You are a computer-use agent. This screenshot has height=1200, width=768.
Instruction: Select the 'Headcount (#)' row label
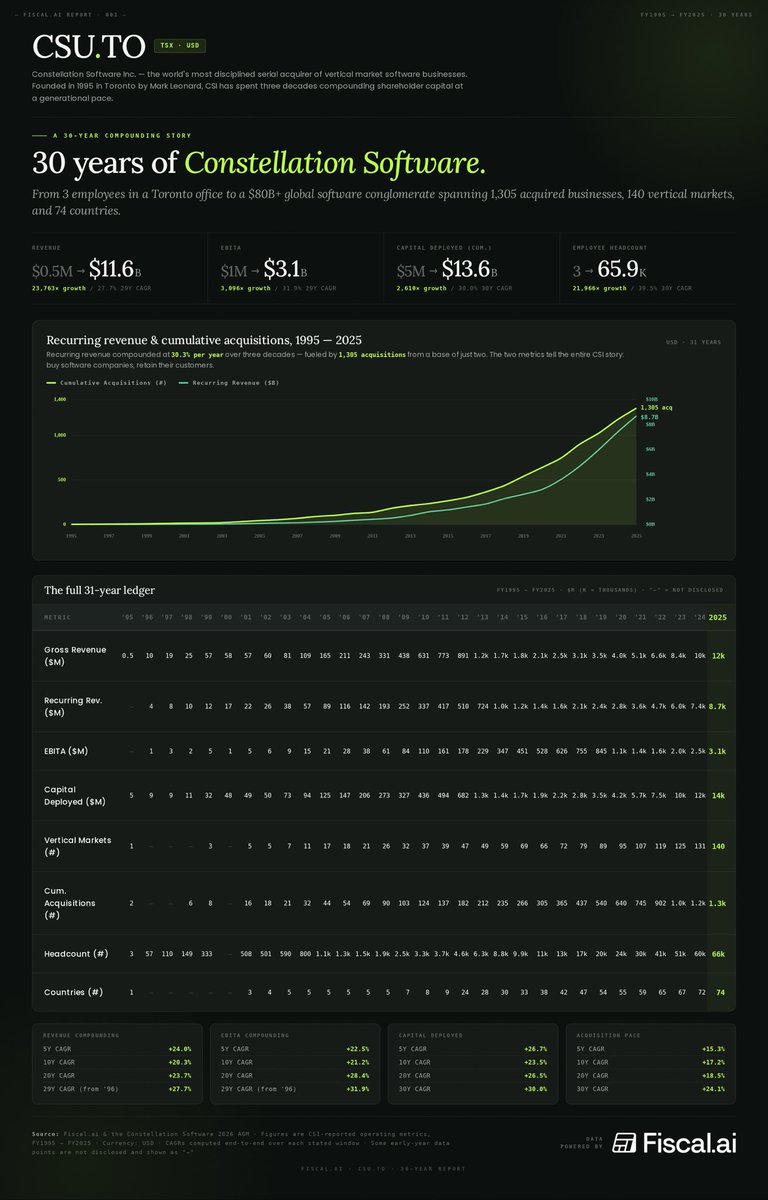pyautogui.click(x=76, y=953)
